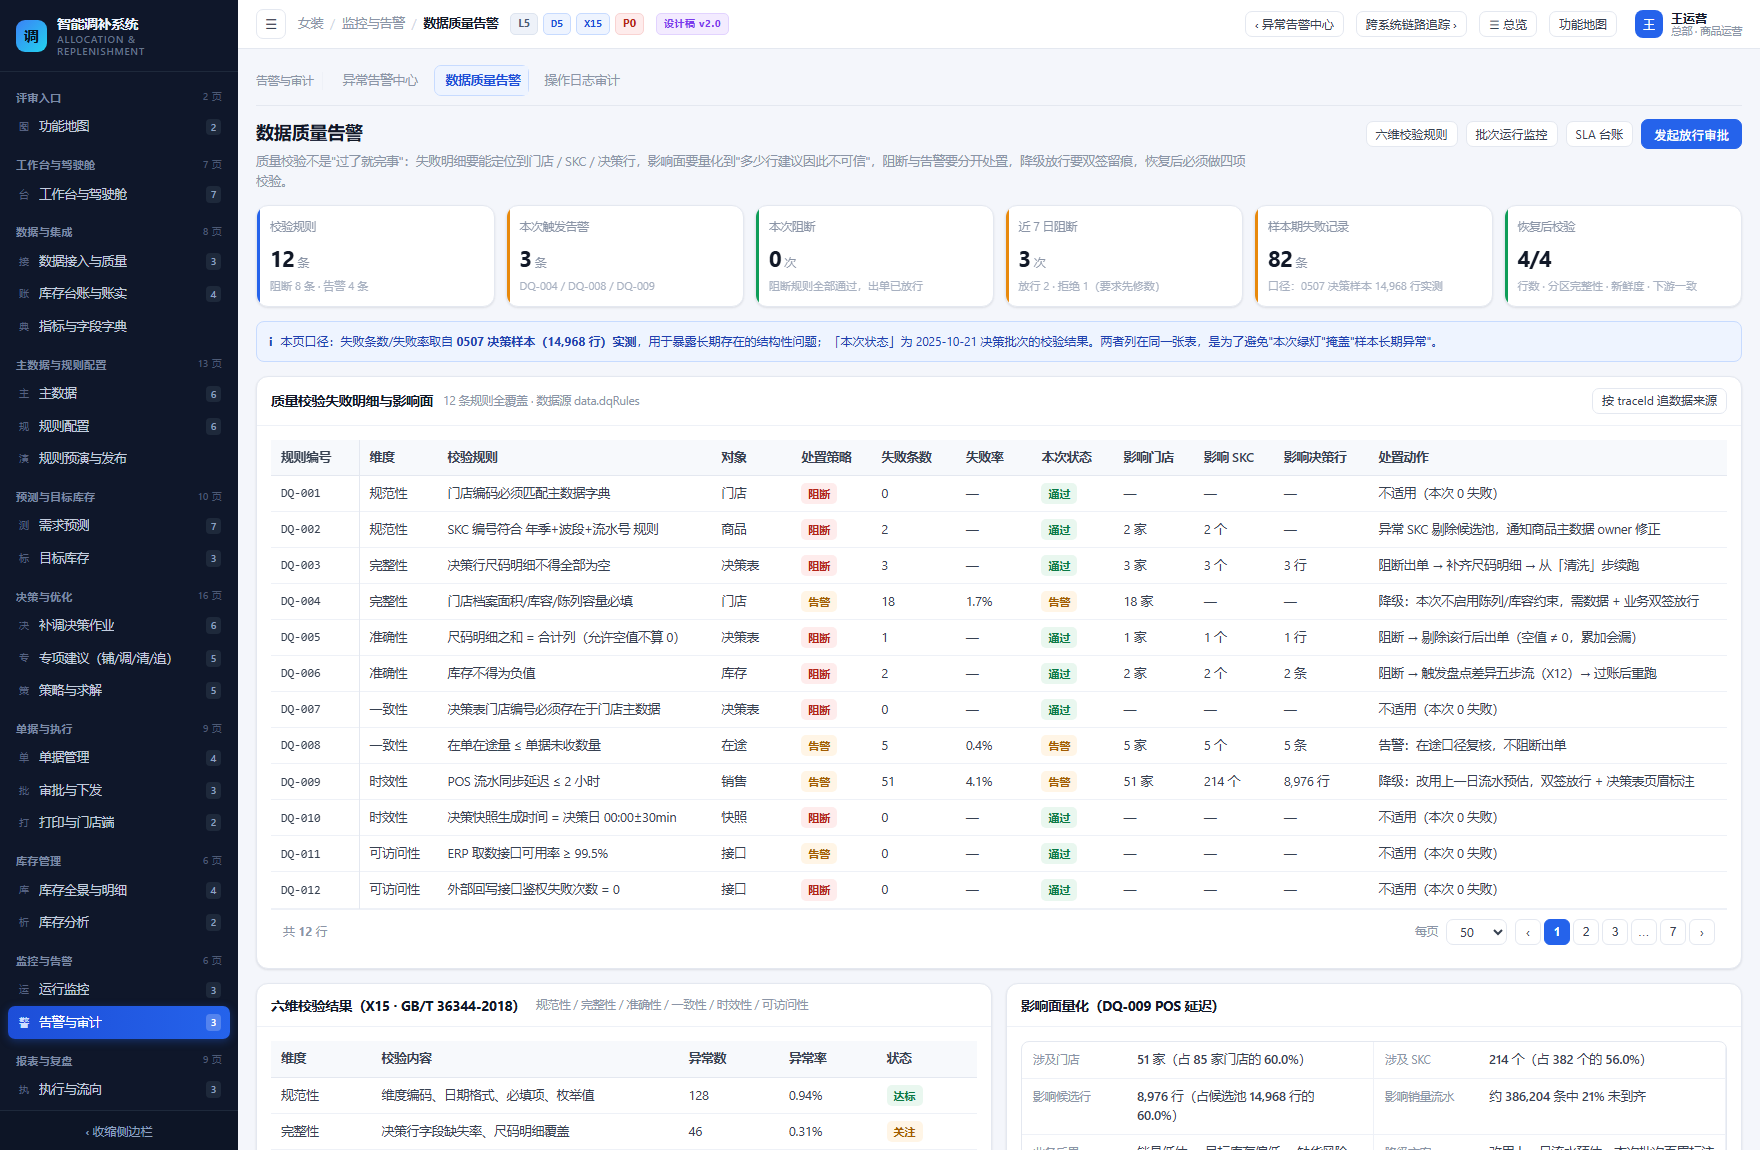Open 功能地图 top bar button
This screenshot has height=1150, width=1760.
[x=1583, y=25]
